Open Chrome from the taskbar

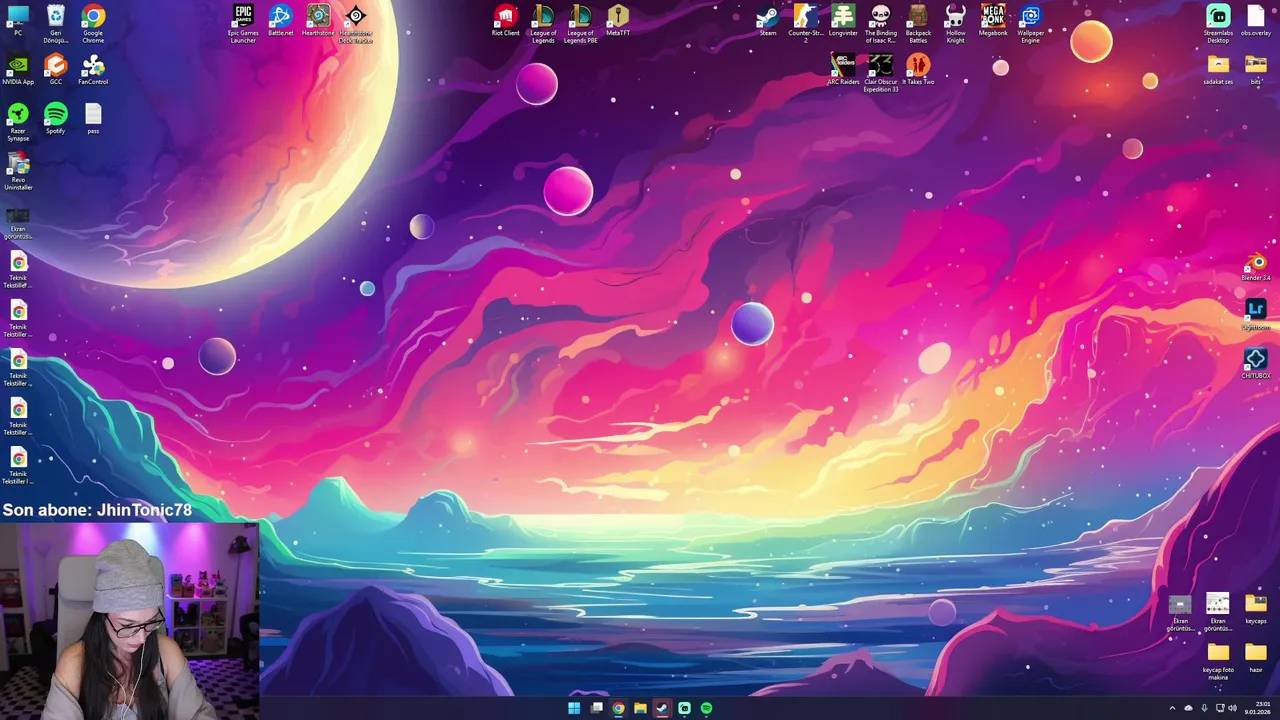pos(618,708)
